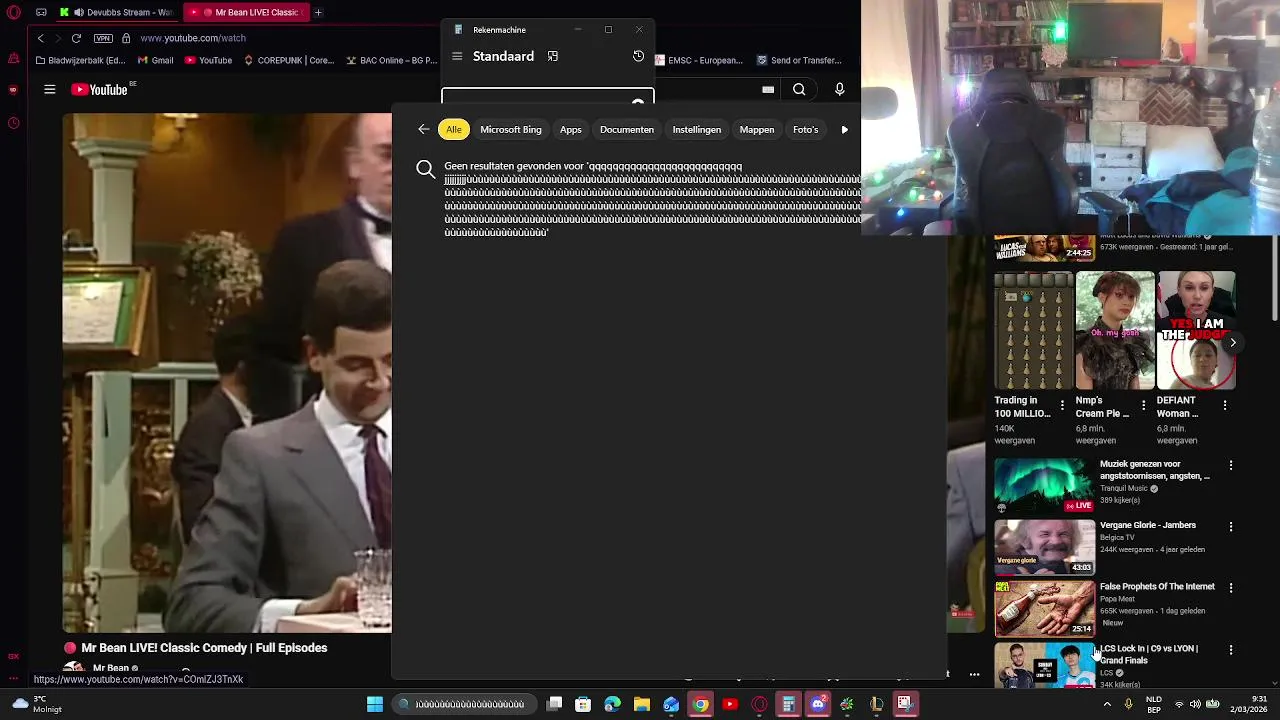Select the Foto's search filter
Image resolution: width=1280 pixels, height=720 pixels.
pyautogui.click(x=805, y=129)
